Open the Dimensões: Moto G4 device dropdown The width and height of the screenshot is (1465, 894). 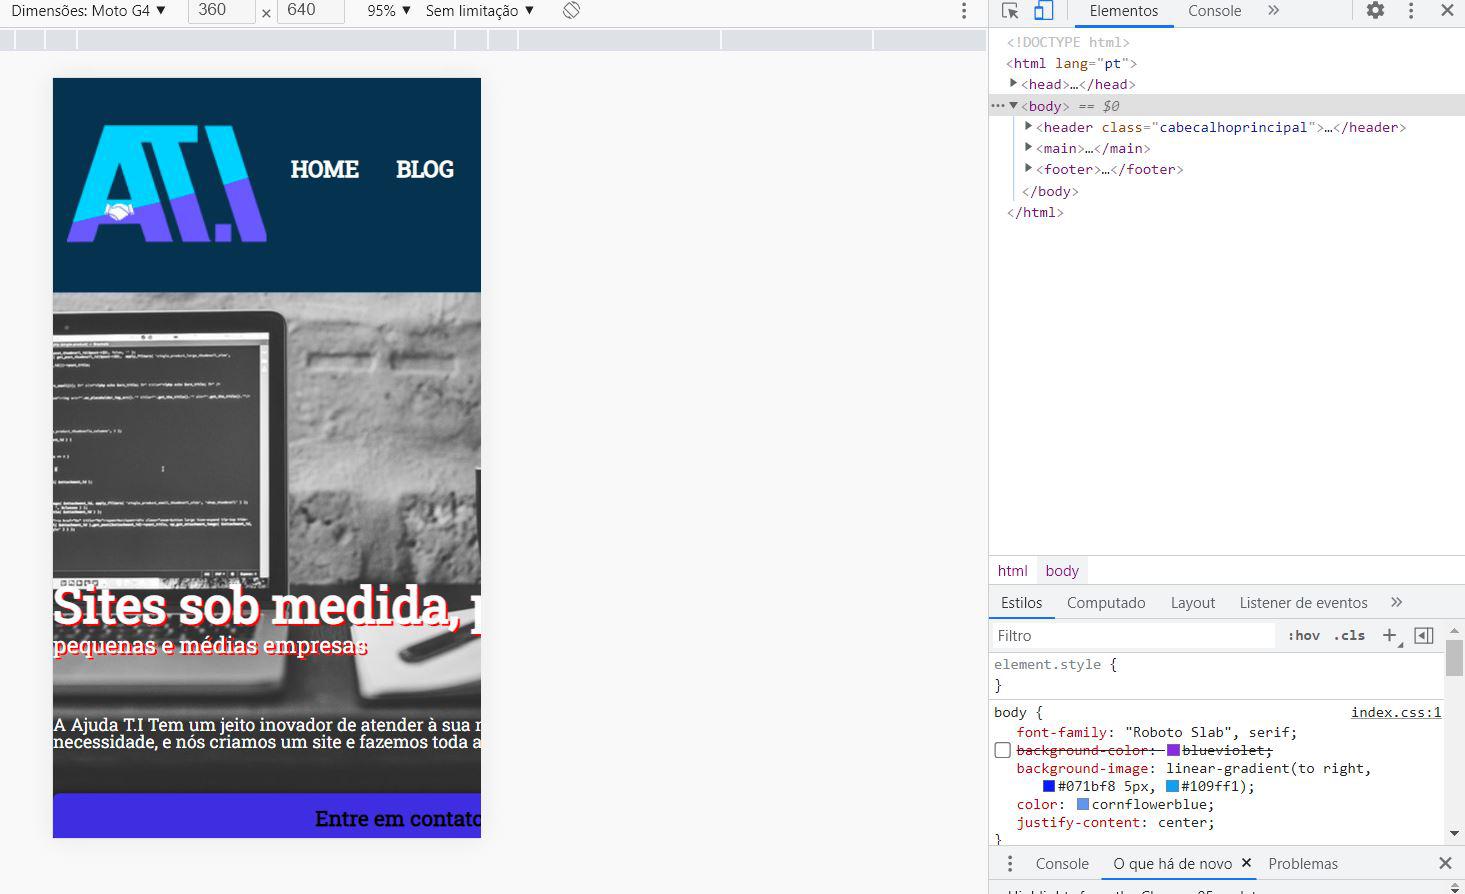click(x=88, y=11)
